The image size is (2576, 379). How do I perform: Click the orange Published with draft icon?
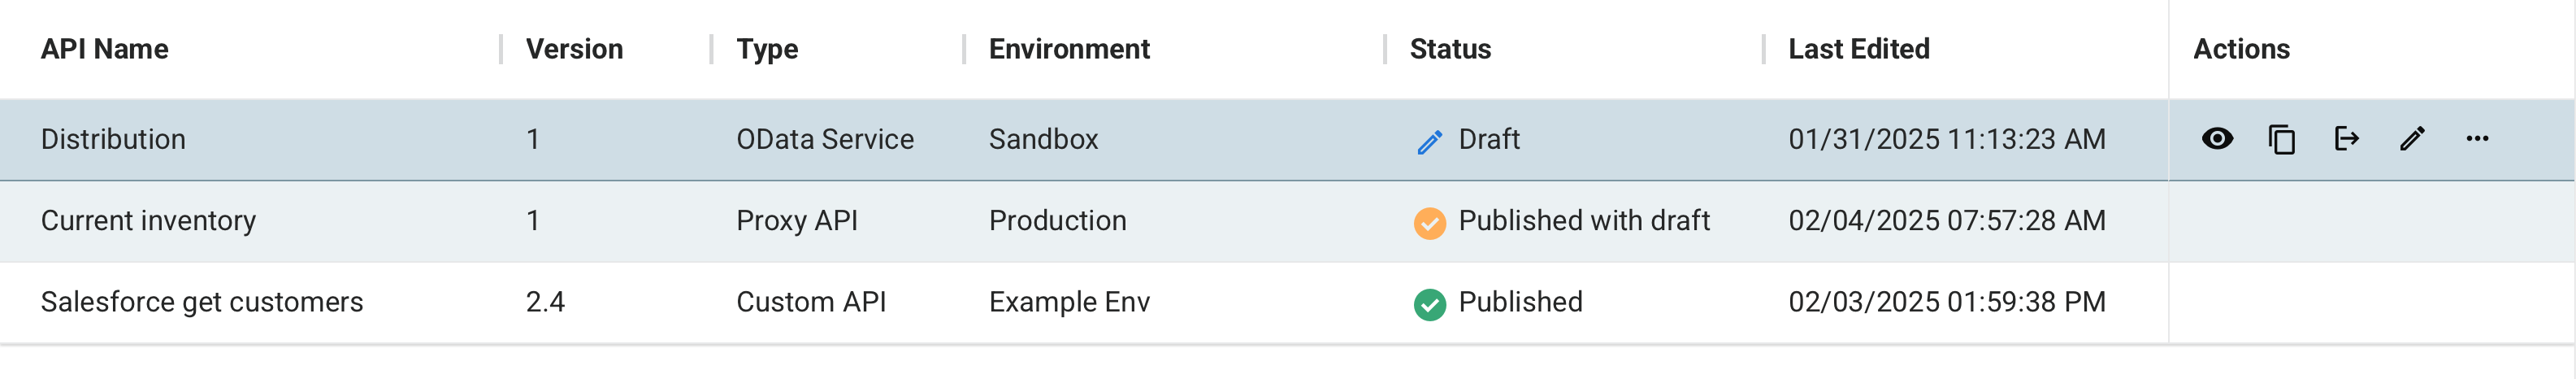coord(1430,222)
